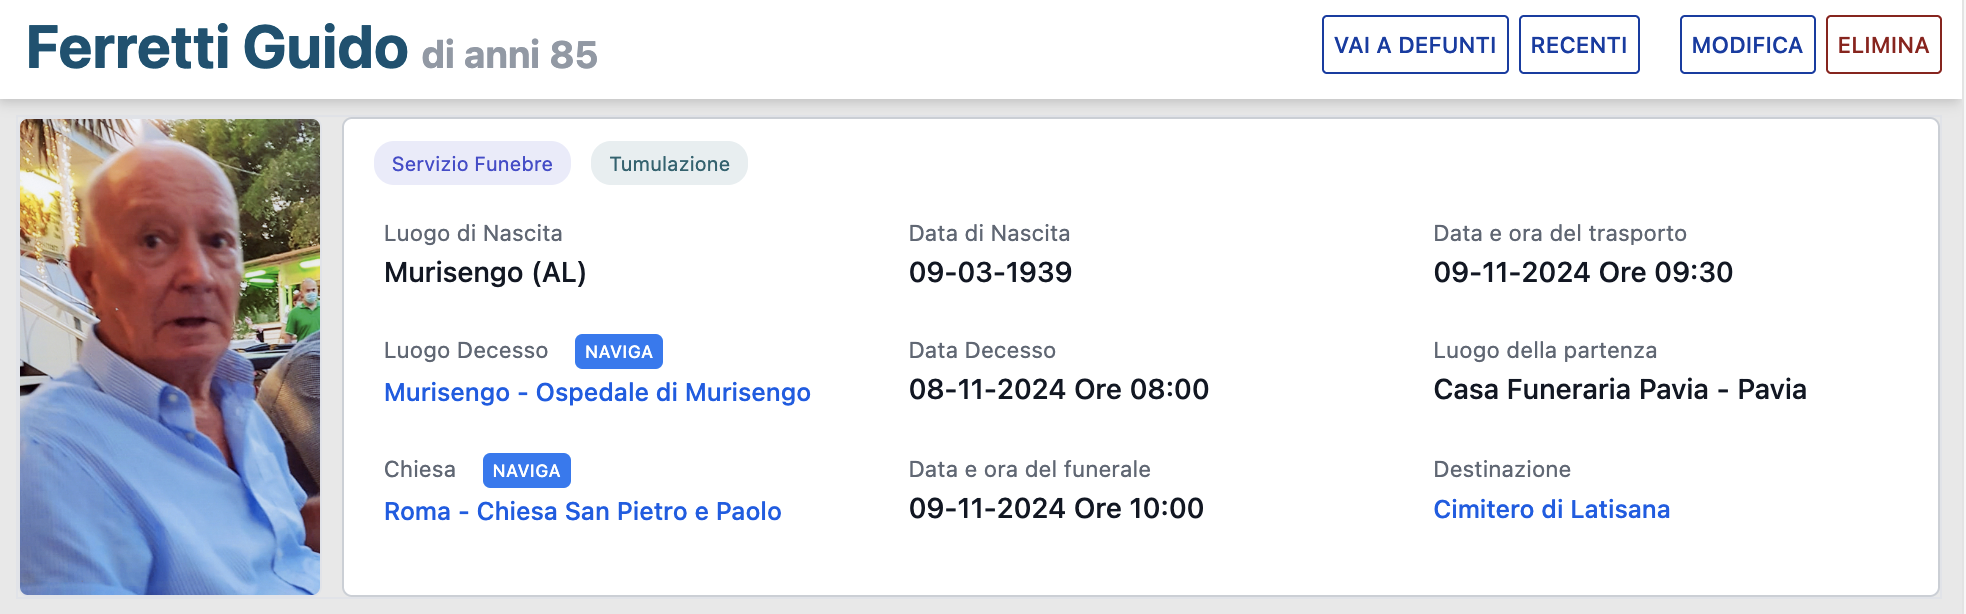
Task: Select the Tumulazione tag
Action: [x=669, y=164]
